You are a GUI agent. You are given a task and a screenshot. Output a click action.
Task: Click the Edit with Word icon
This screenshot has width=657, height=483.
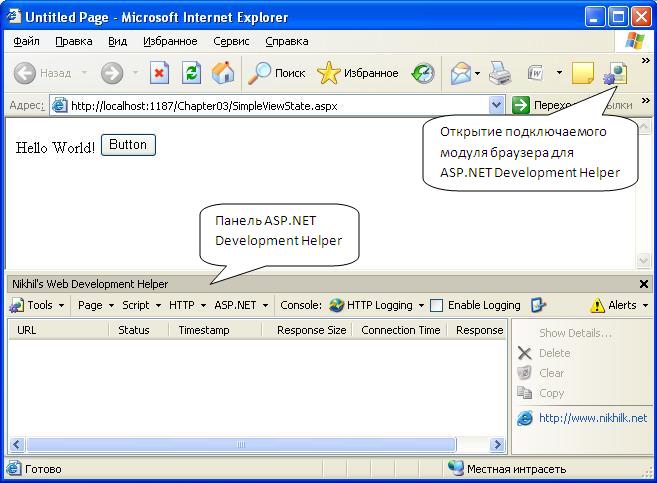pyautogui.click(x=535, y=73)
